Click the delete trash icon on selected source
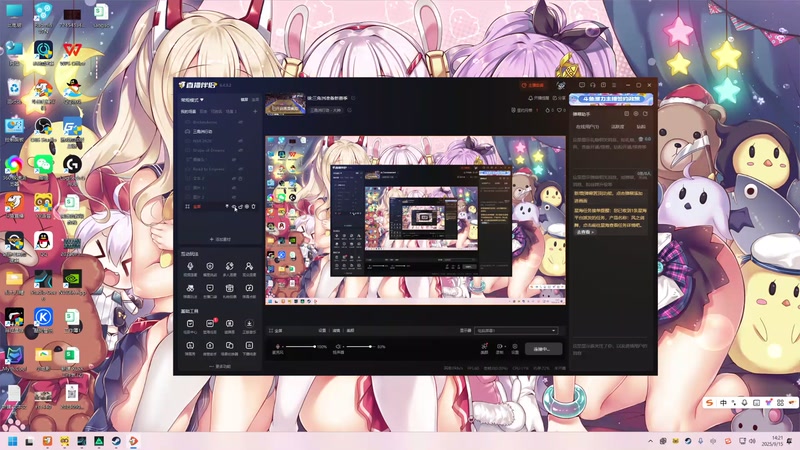This screenshot has height=450, width=800. pyautogui.click(x=254, y=207)
